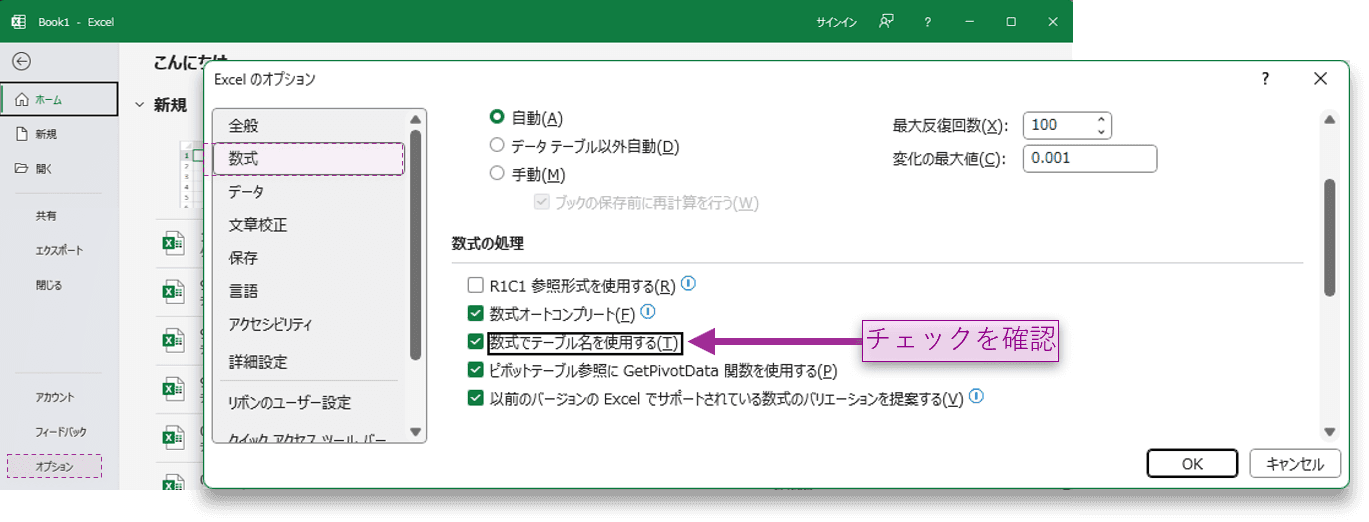The height and width of the screenshot is (522, 1369).
Task: Select 文章校正 category in options list
Action: [x=308, y=225]
